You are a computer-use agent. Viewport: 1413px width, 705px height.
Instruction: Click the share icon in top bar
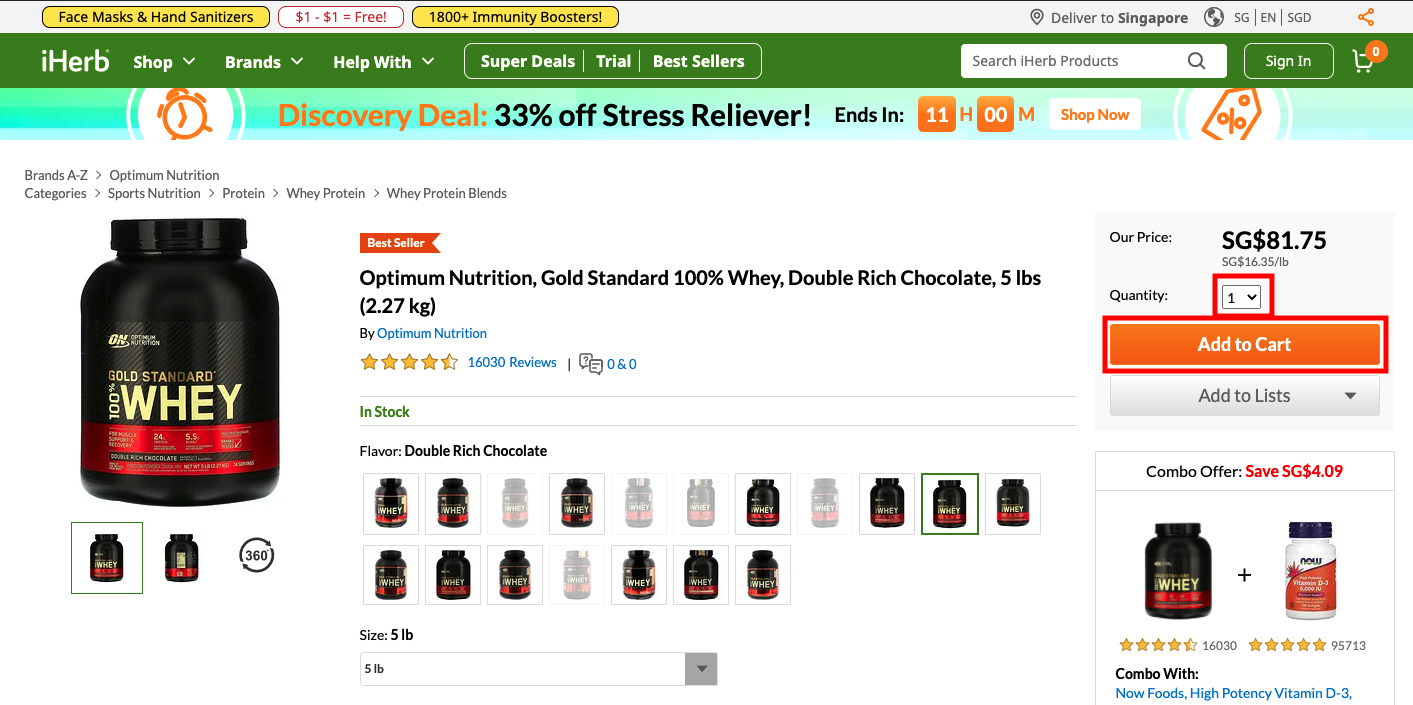click(1366, 17)
